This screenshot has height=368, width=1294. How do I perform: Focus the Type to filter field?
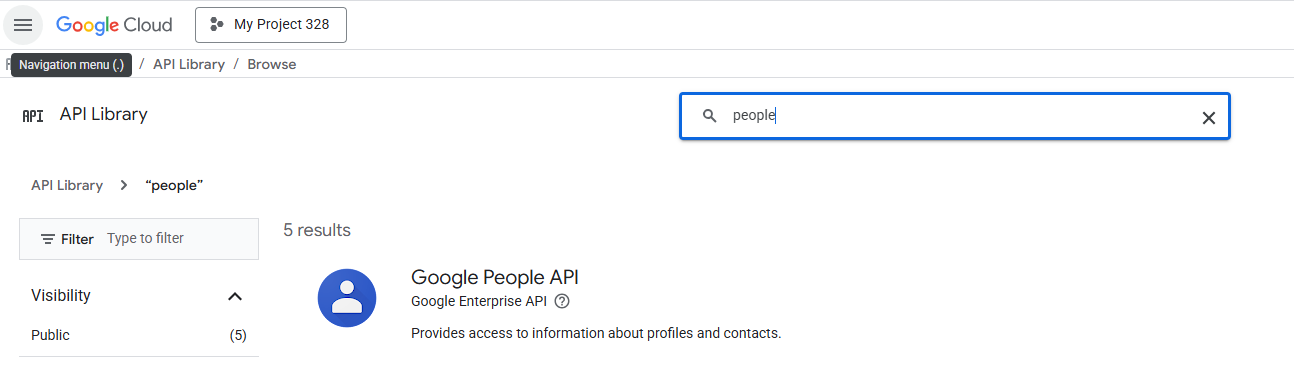pyautogui.click(x=176, y=238)
